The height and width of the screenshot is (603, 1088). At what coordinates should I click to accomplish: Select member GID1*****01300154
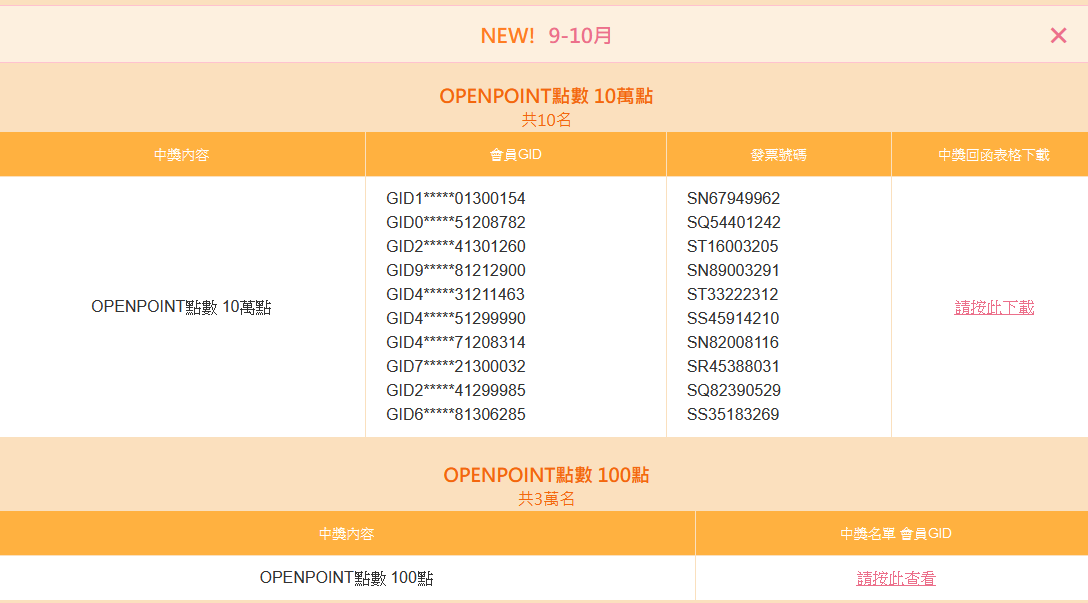pyautogui.click(x=456, y=198)
